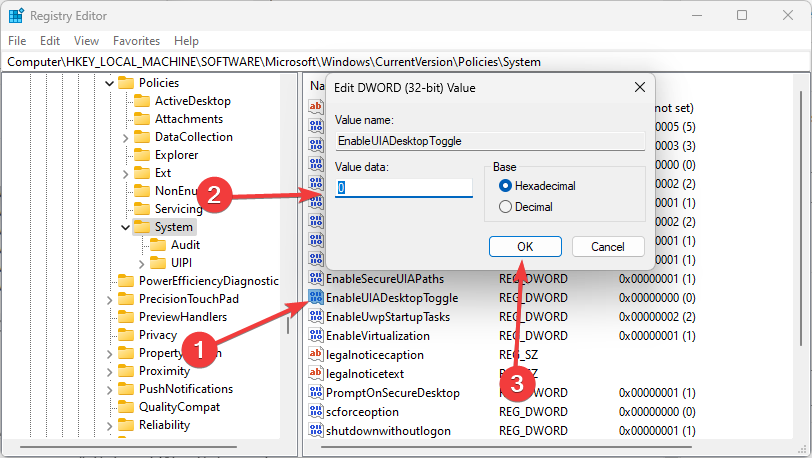Click string icon of legalnoticetext
This screenshot has width=812, height=458.
(316, 374)
